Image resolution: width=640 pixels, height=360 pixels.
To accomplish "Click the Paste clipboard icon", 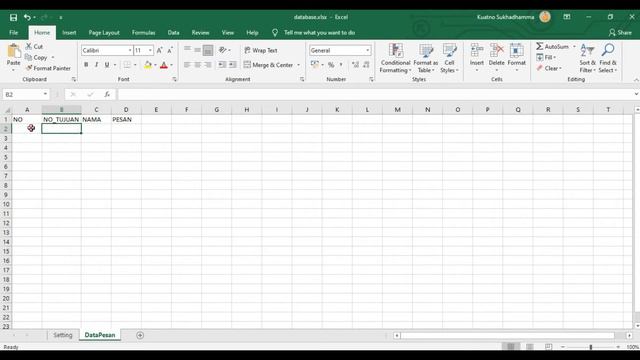I will tap(13, 51).
